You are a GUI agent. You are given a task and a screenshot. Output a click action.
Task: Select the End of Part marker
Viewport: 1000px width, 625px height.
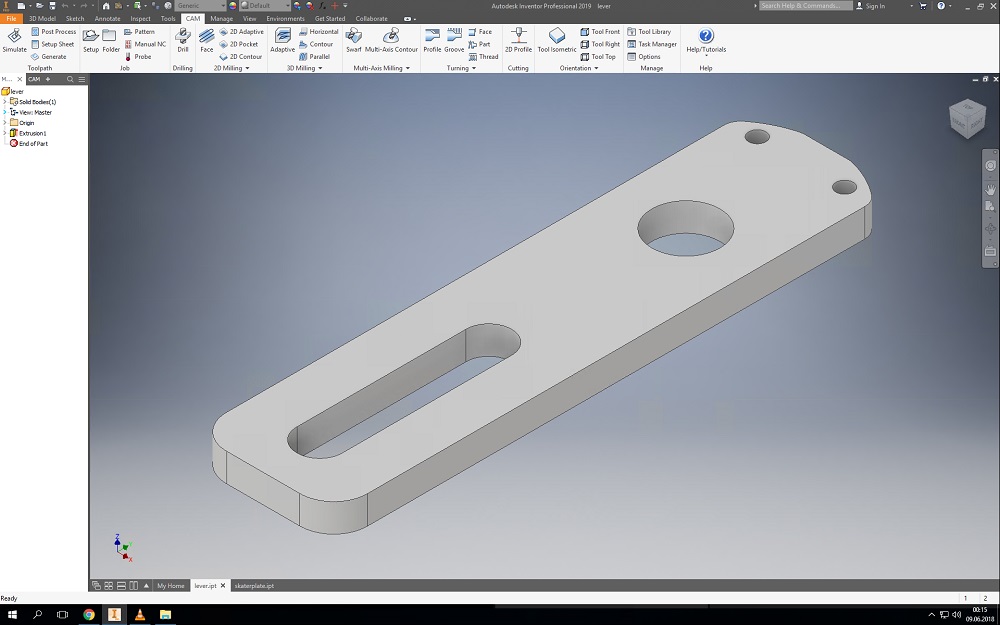pyautogui.click(x=28, y=143)
